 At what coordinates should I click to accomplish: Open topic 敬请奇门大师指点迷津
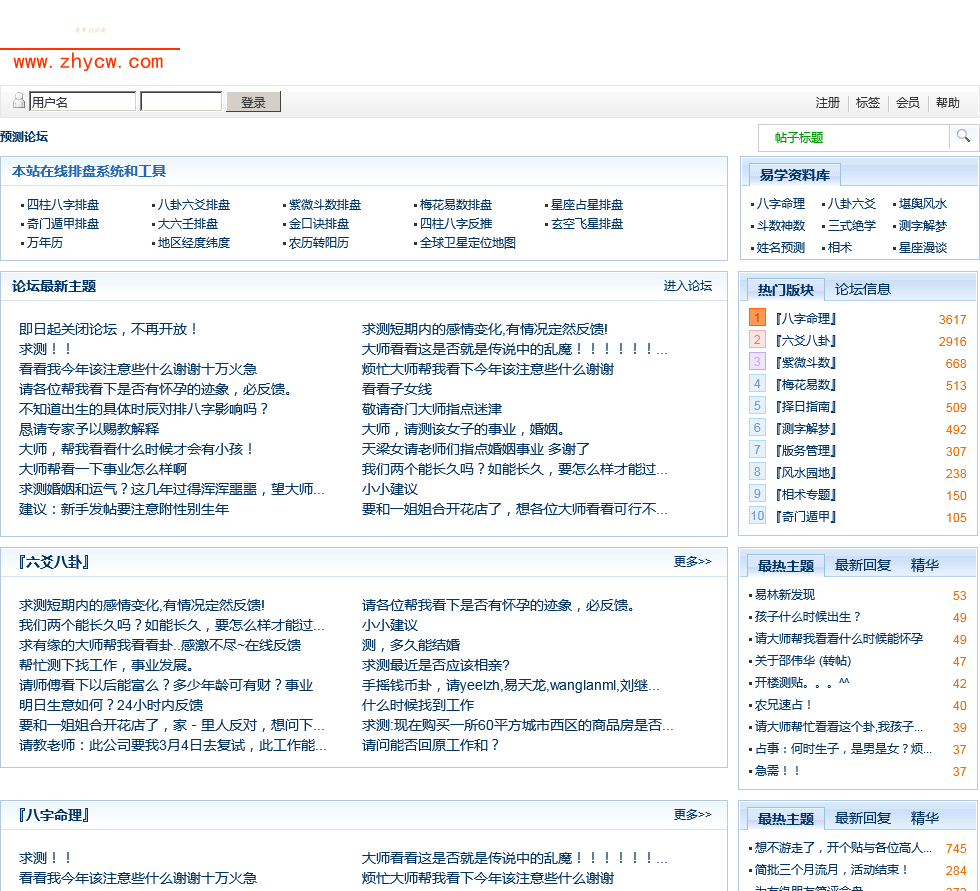pos(432,409)
